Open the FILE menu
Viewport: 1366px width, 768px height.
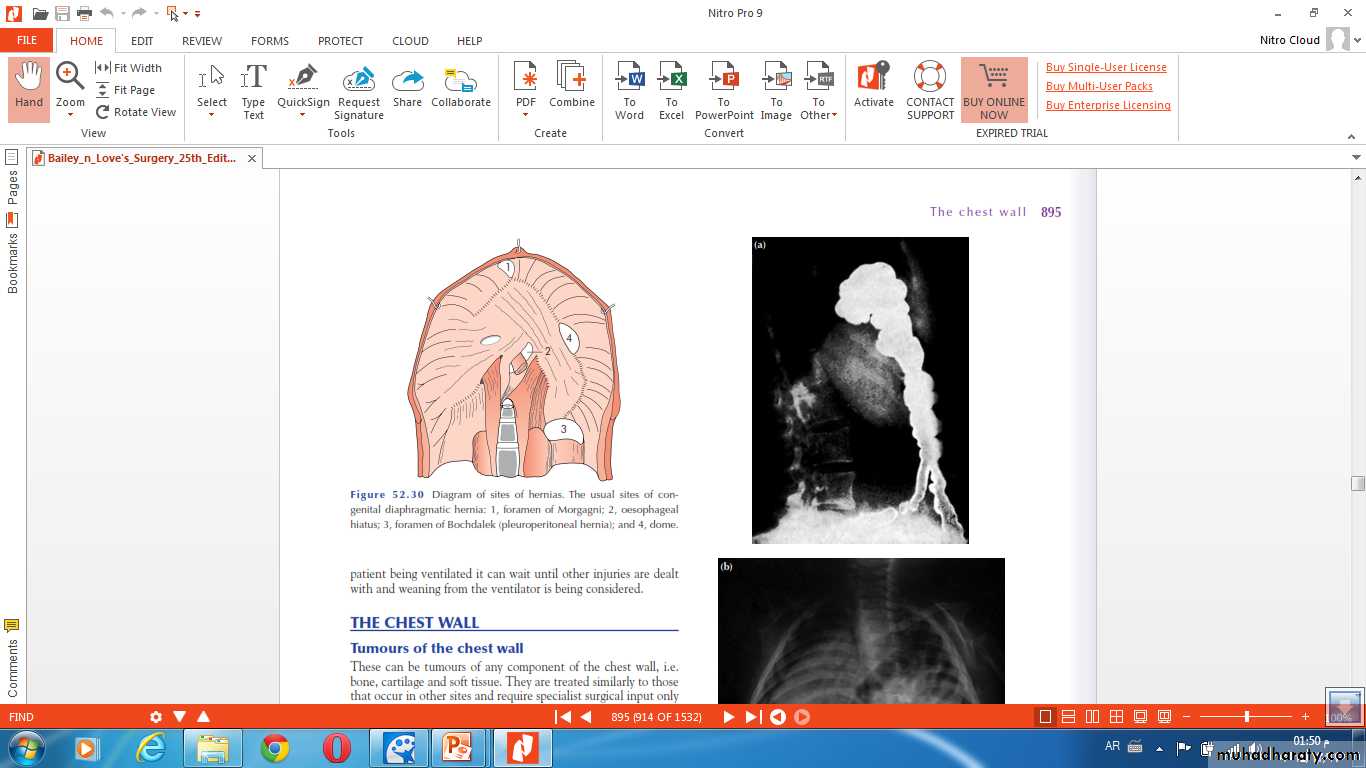27,41
